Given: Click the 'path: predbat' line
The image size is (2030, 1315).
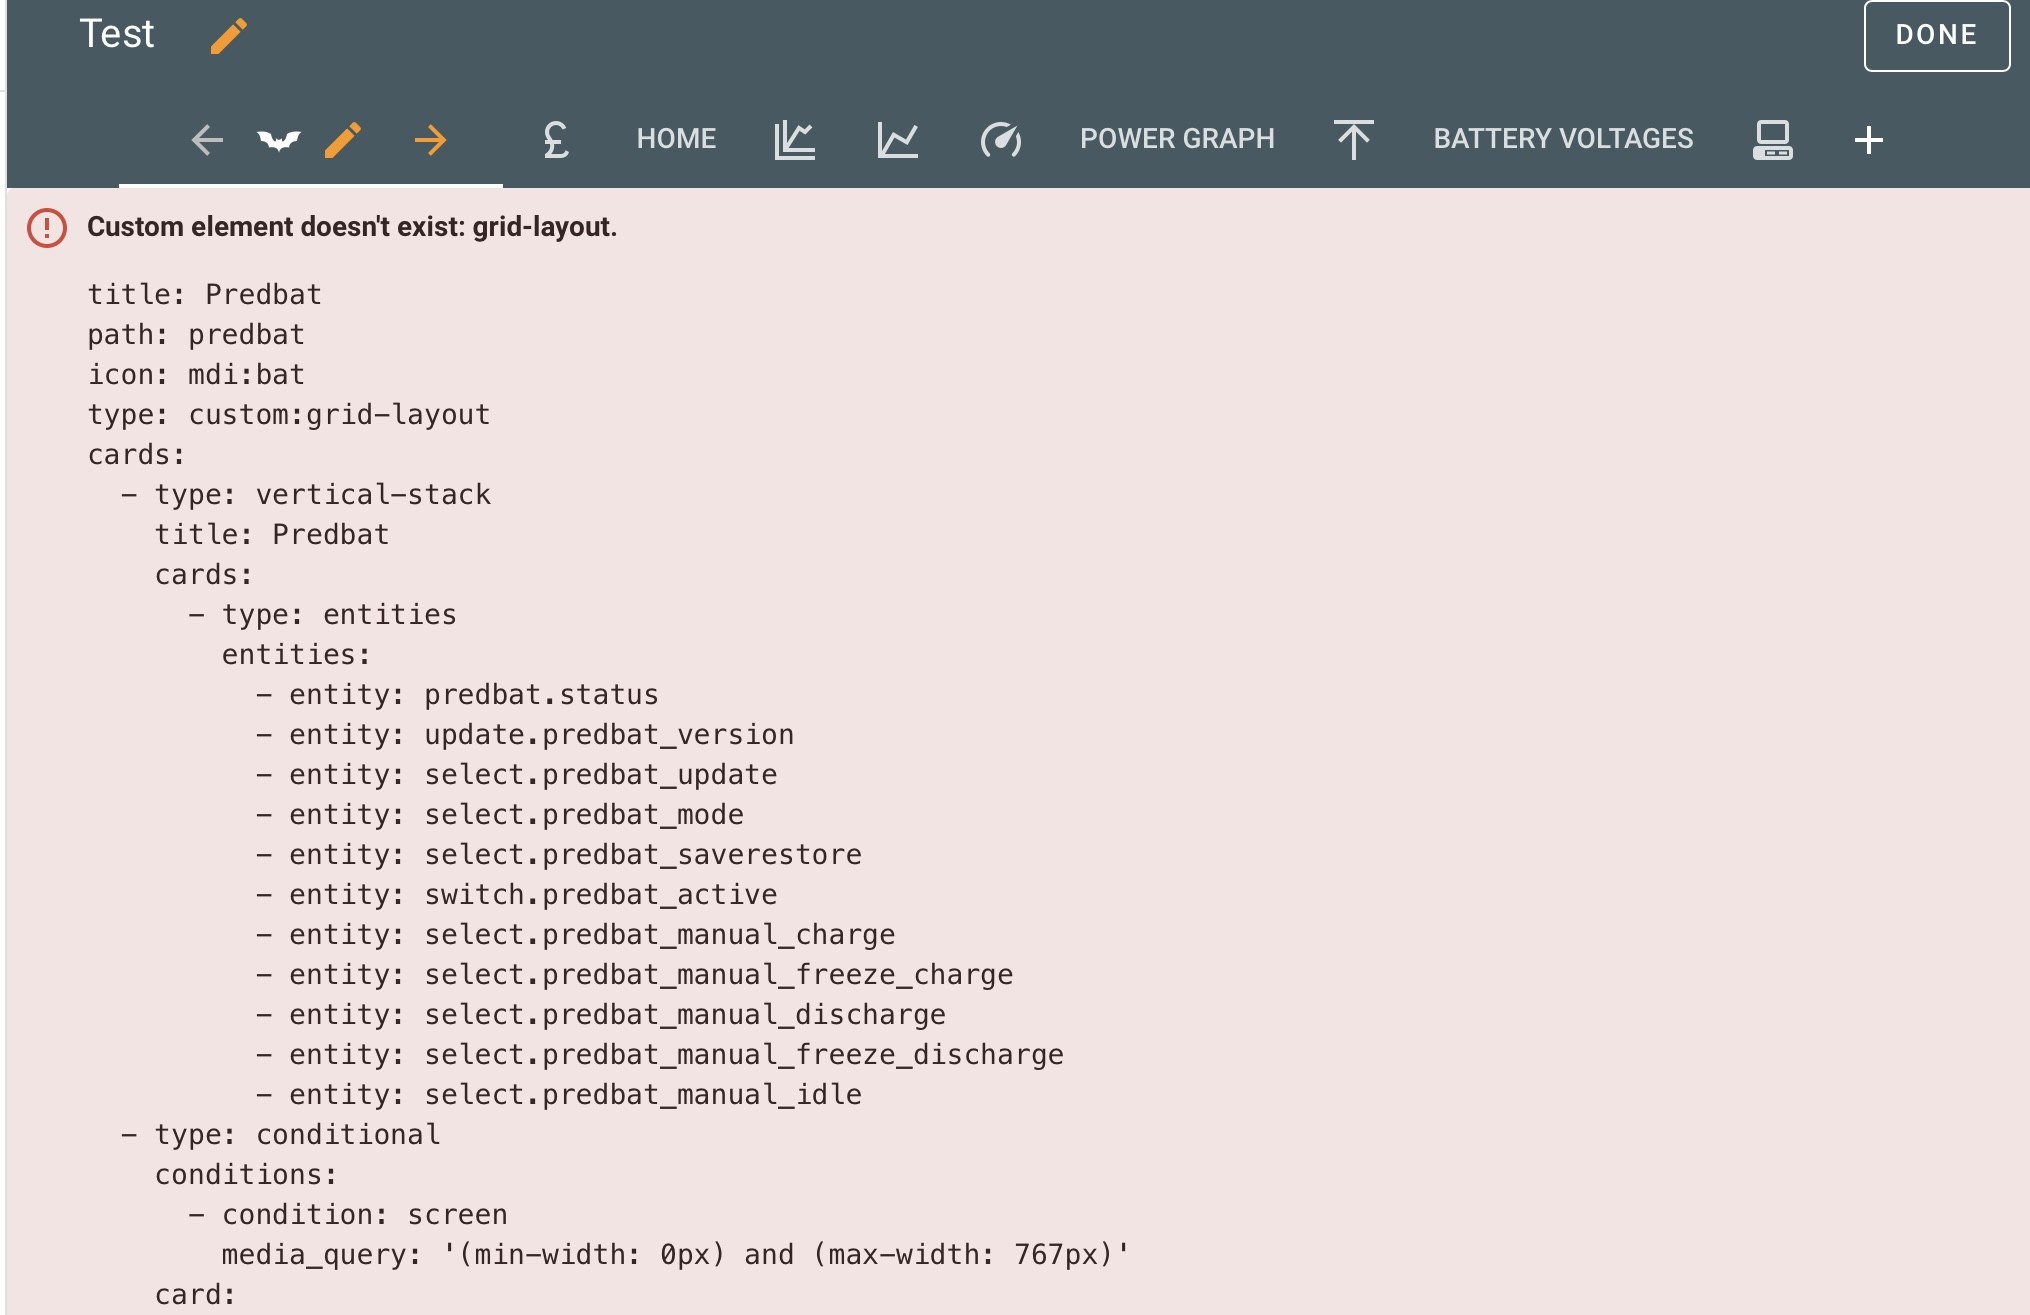Looking at the screenshot, I should click(196, 334).
